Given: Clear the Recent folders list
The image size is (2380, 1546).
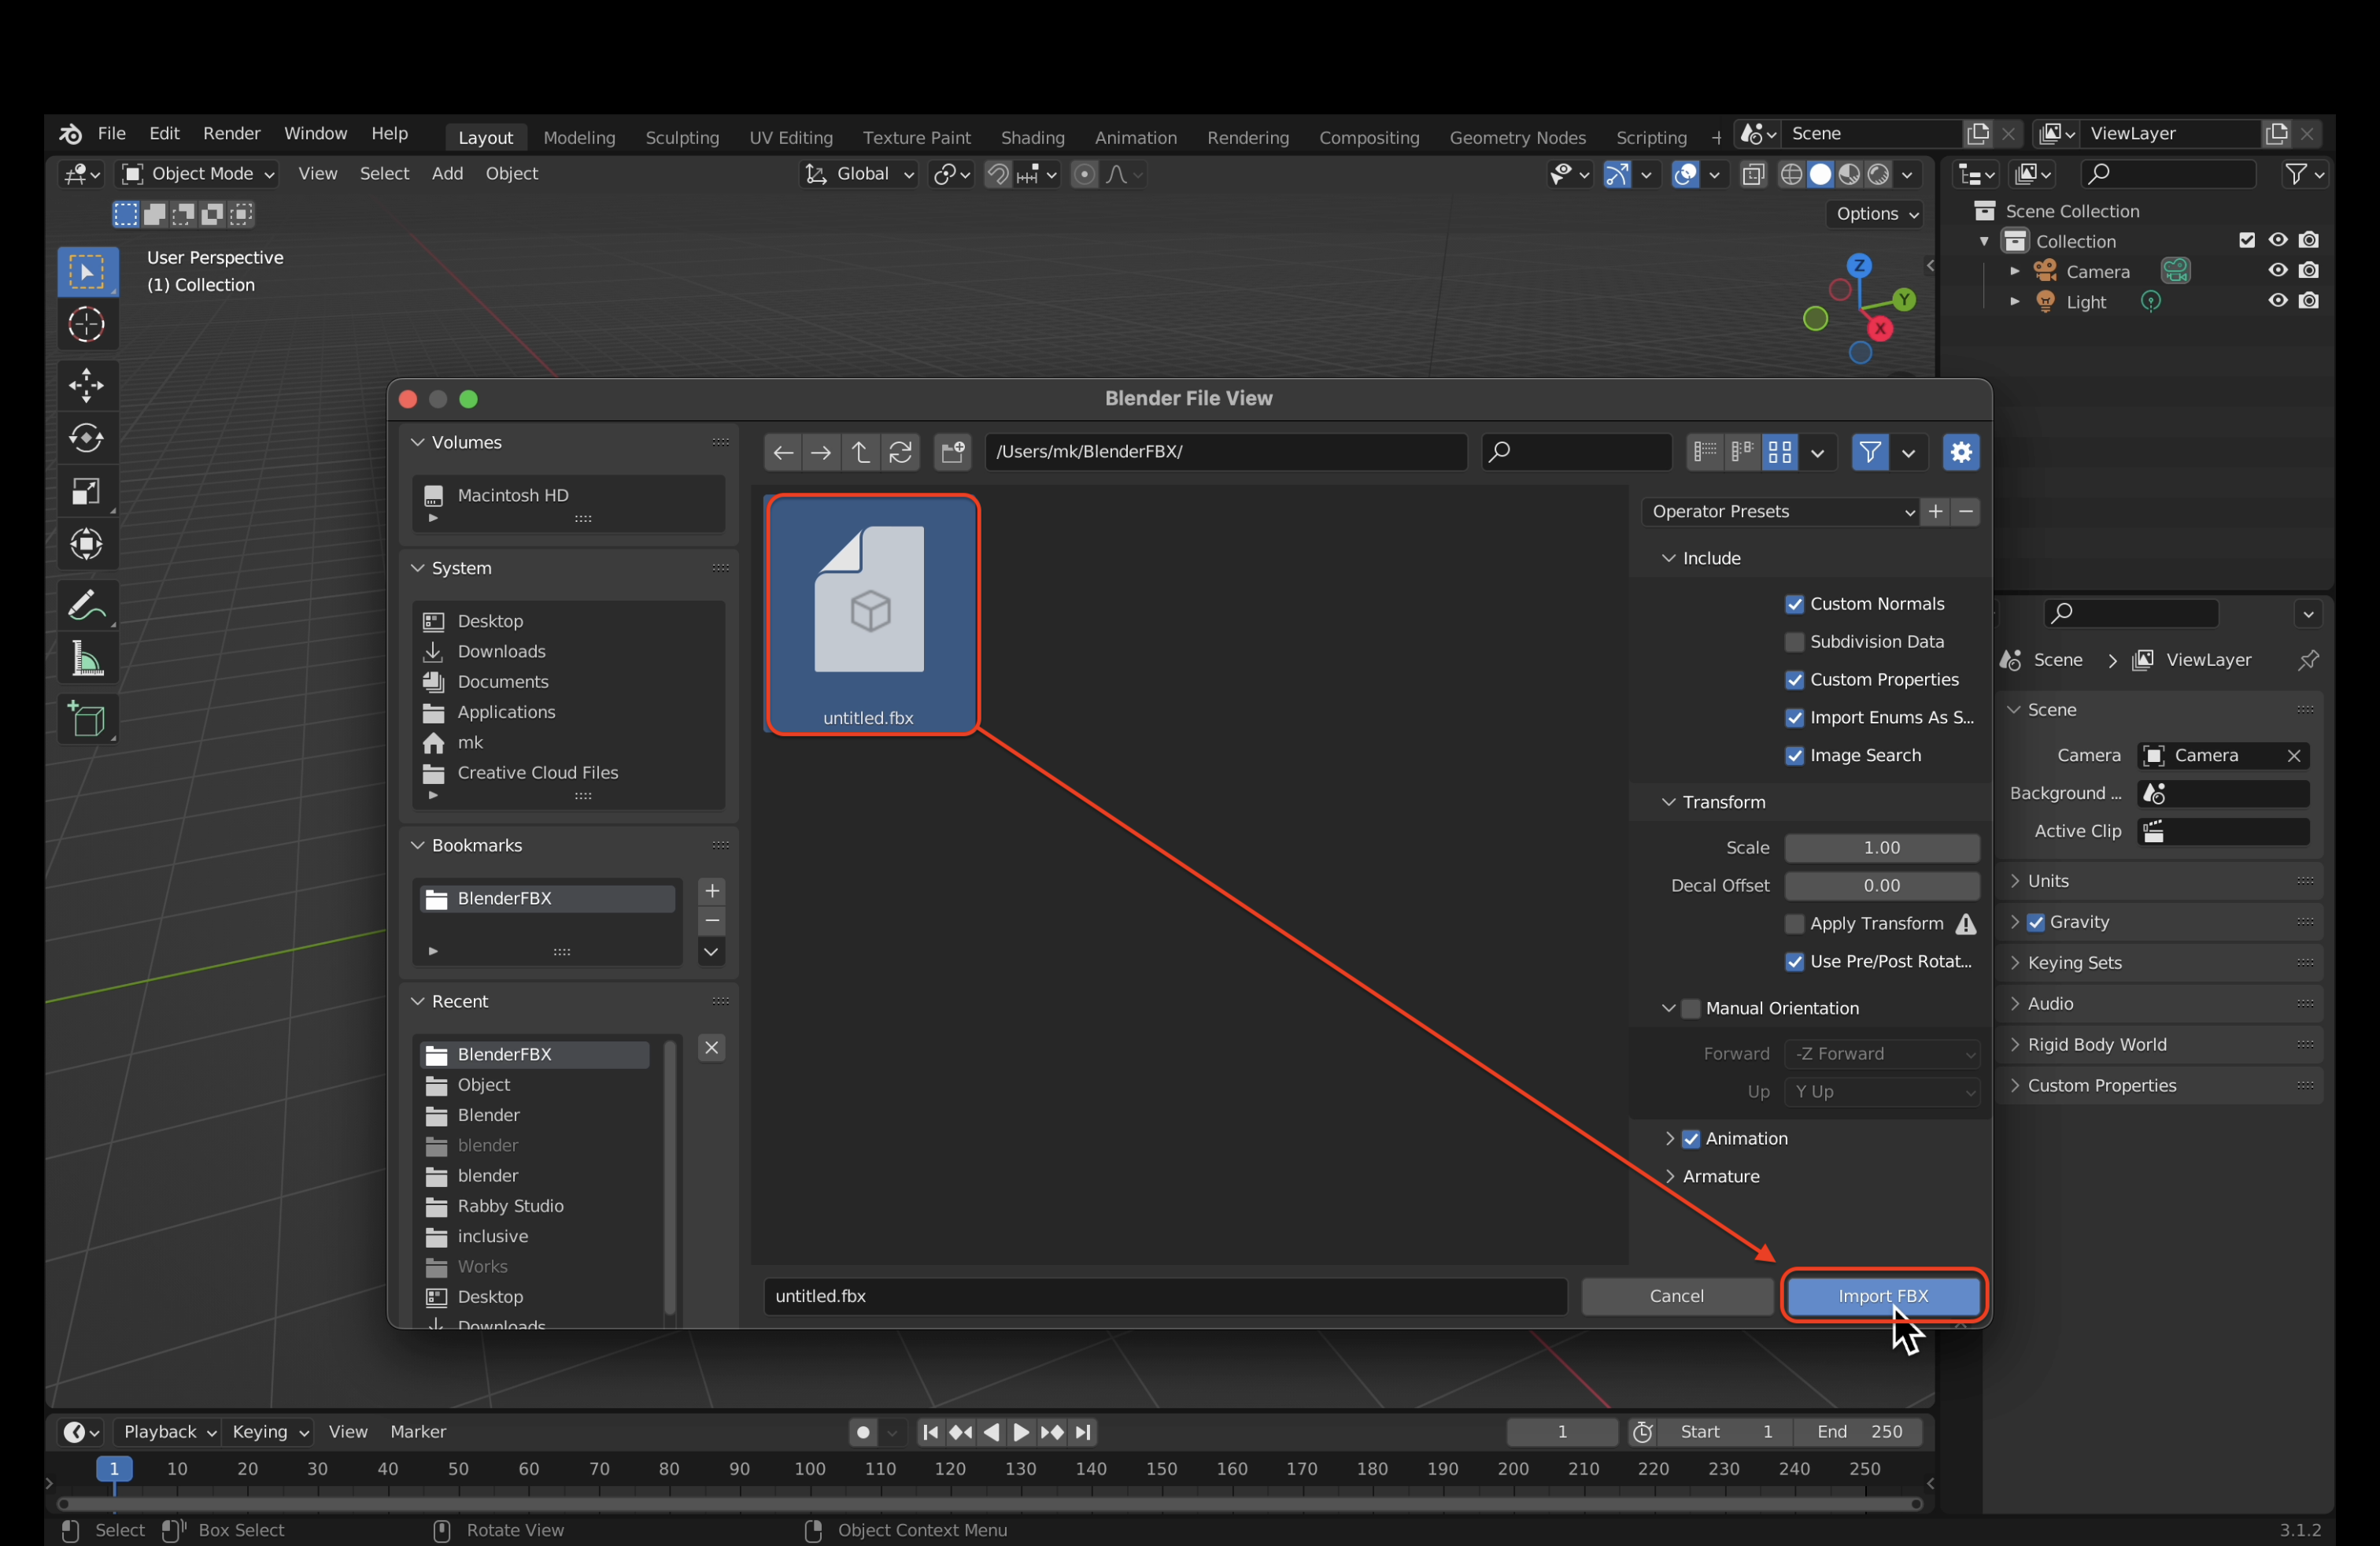Looking at the screenshot, I should (x=712, y=1048).
